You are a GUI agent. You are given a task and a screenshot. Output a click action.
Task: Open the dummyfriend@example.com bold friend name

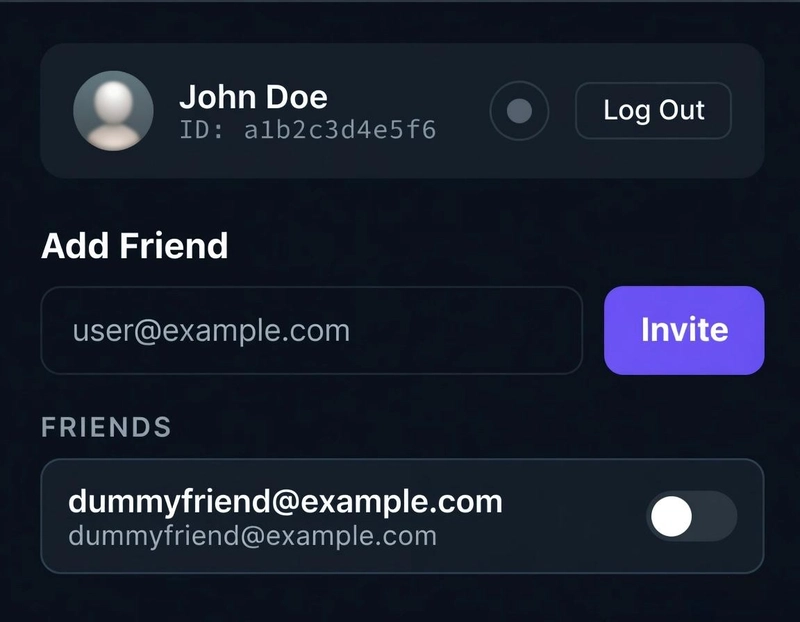point(285,502)
